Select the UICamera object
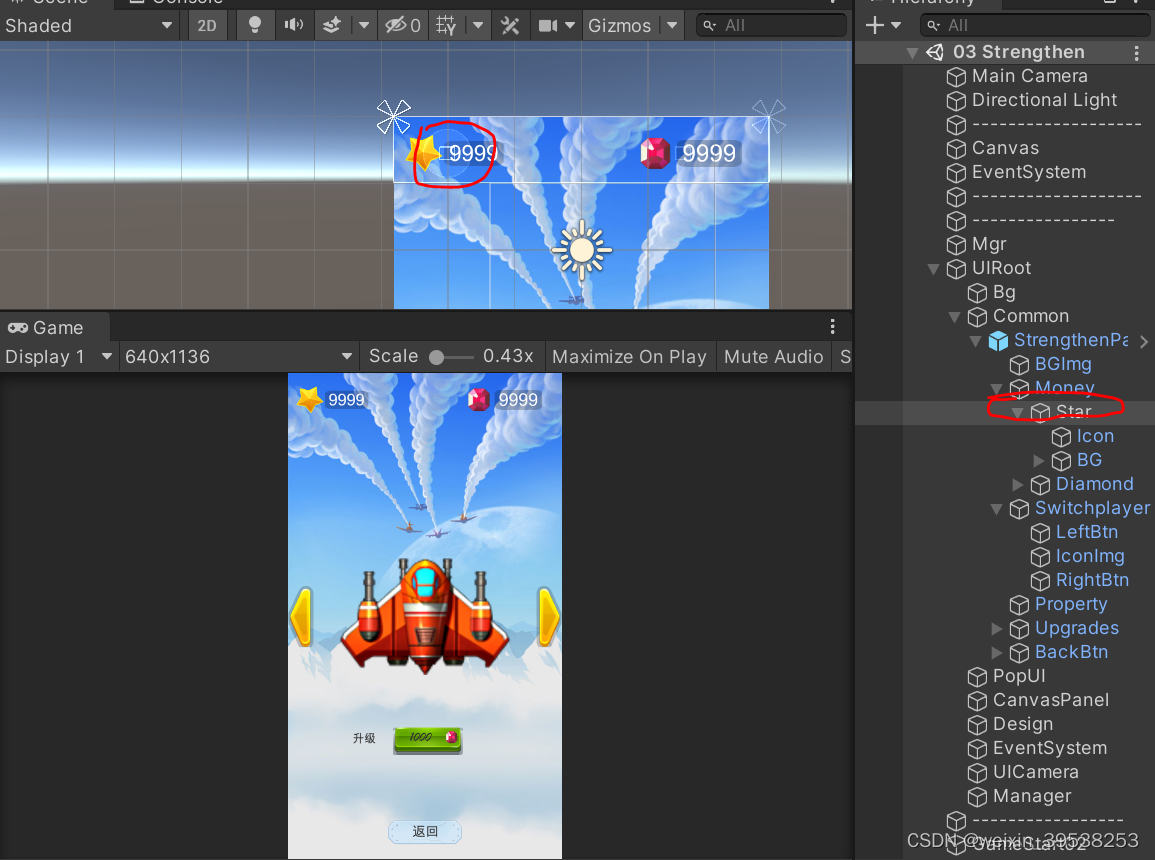 1035,772
